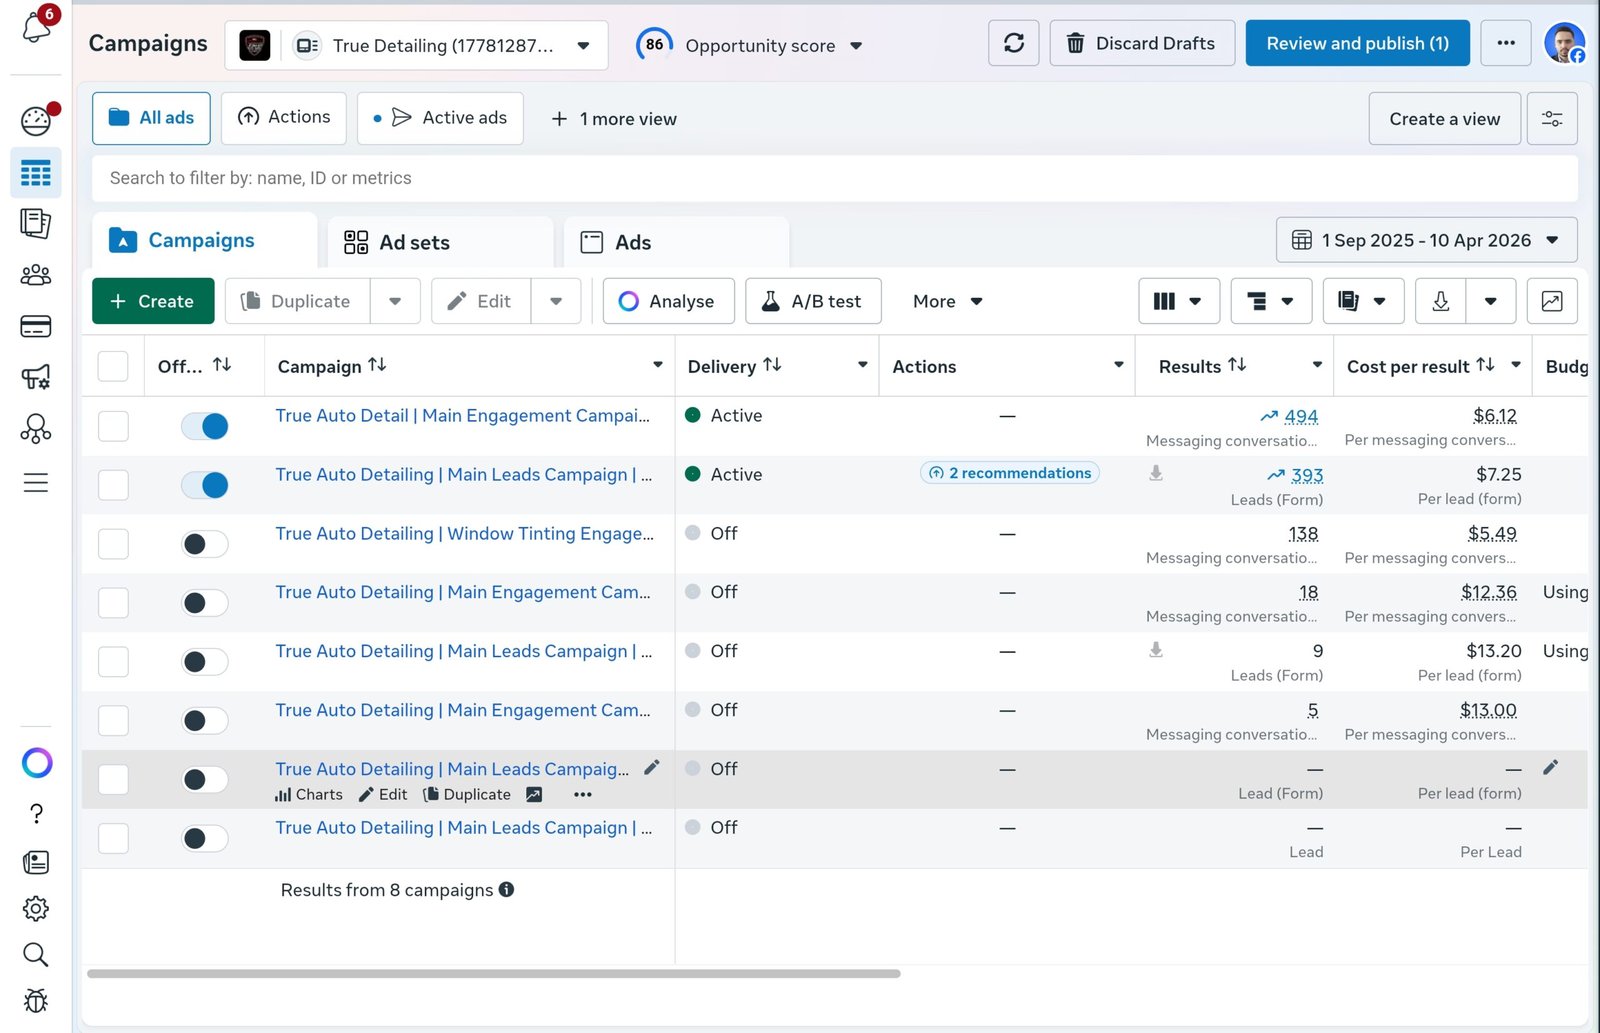Open the sidebar settings gear
The height and width of the screenshot is (1033, 1600).
point(36,908)
